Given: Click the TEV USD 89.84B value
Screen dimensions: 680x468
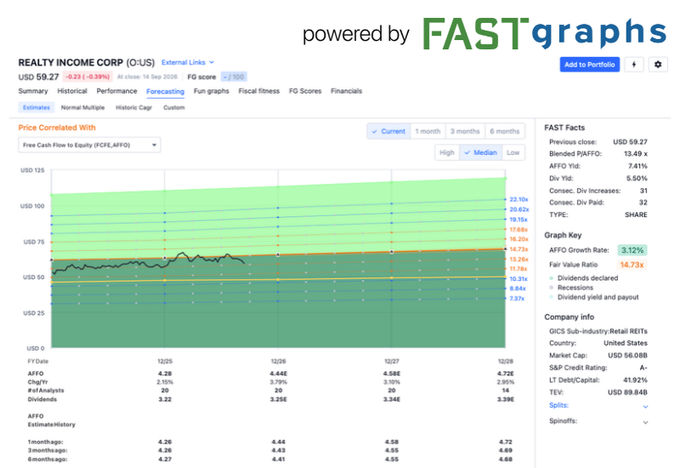Looking at the screenshot, I should coord(627,393).
